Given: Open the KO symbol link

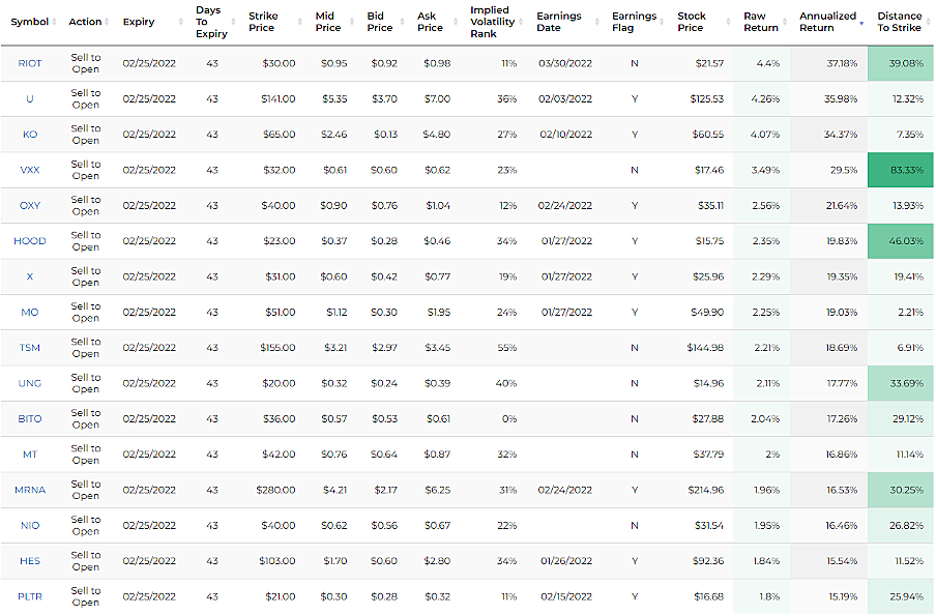Looking at the screenshot, I should click(x=30, y=134).
